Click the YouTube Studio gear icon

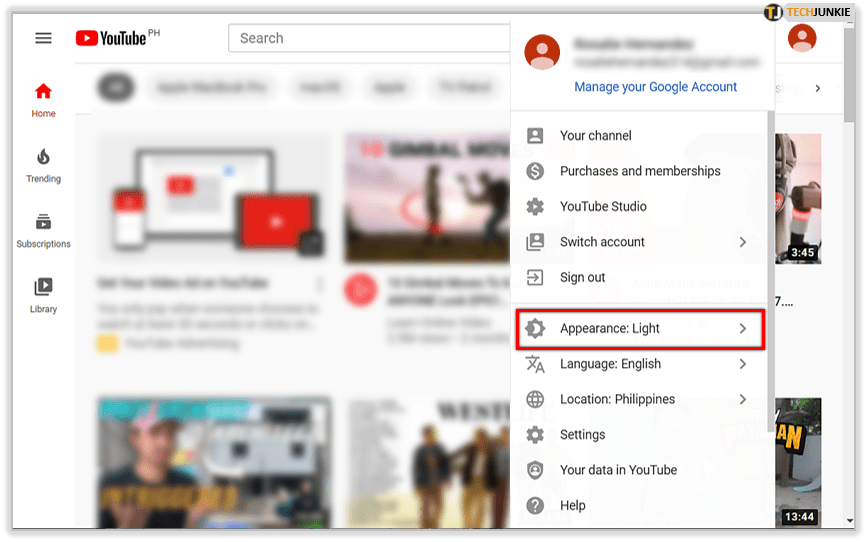[535, 207]
